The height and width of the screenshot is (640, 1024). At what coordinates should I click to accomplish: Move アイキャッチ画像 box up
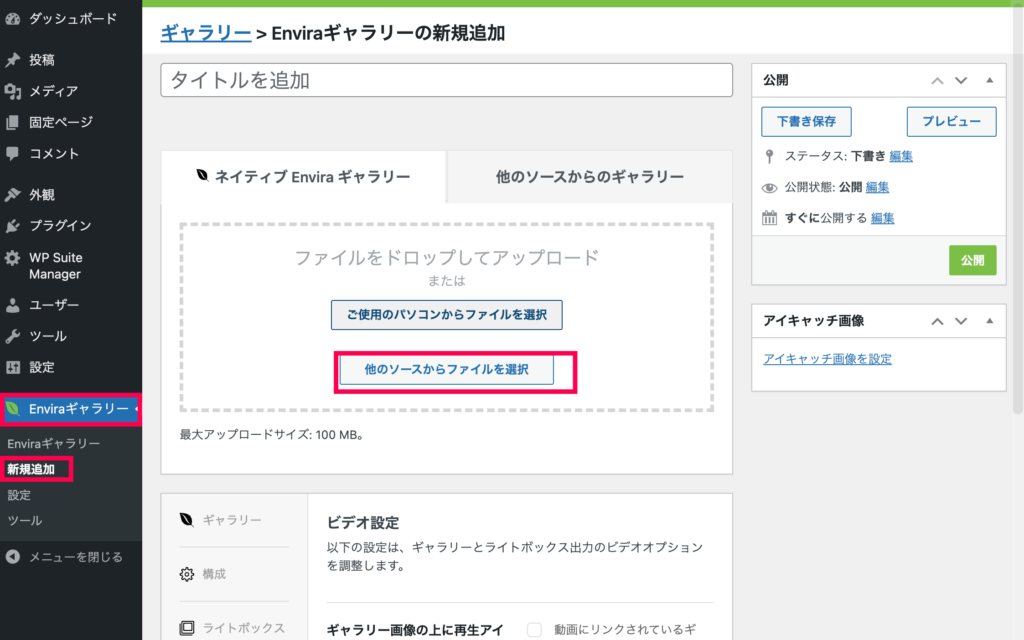tap(937, 321)
